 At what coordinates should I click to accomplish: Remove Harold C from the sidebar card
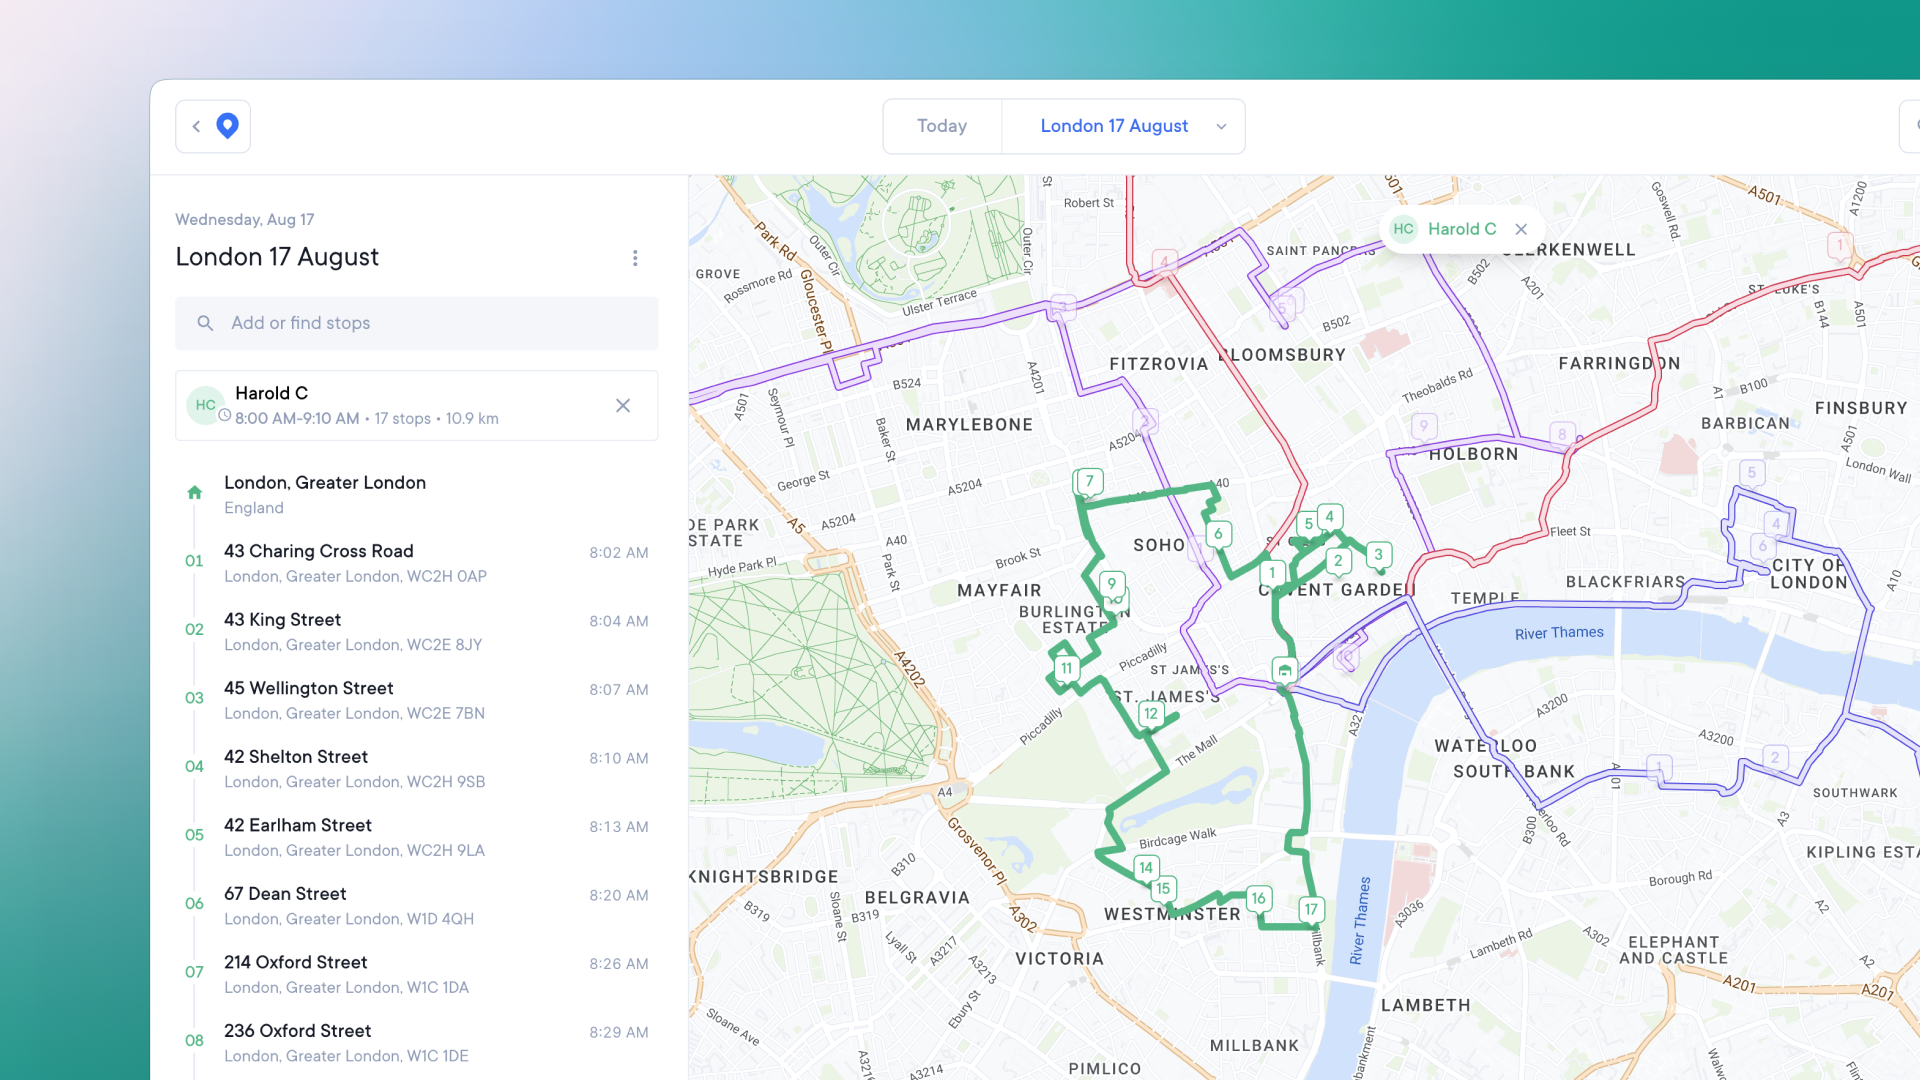point(623,405)
